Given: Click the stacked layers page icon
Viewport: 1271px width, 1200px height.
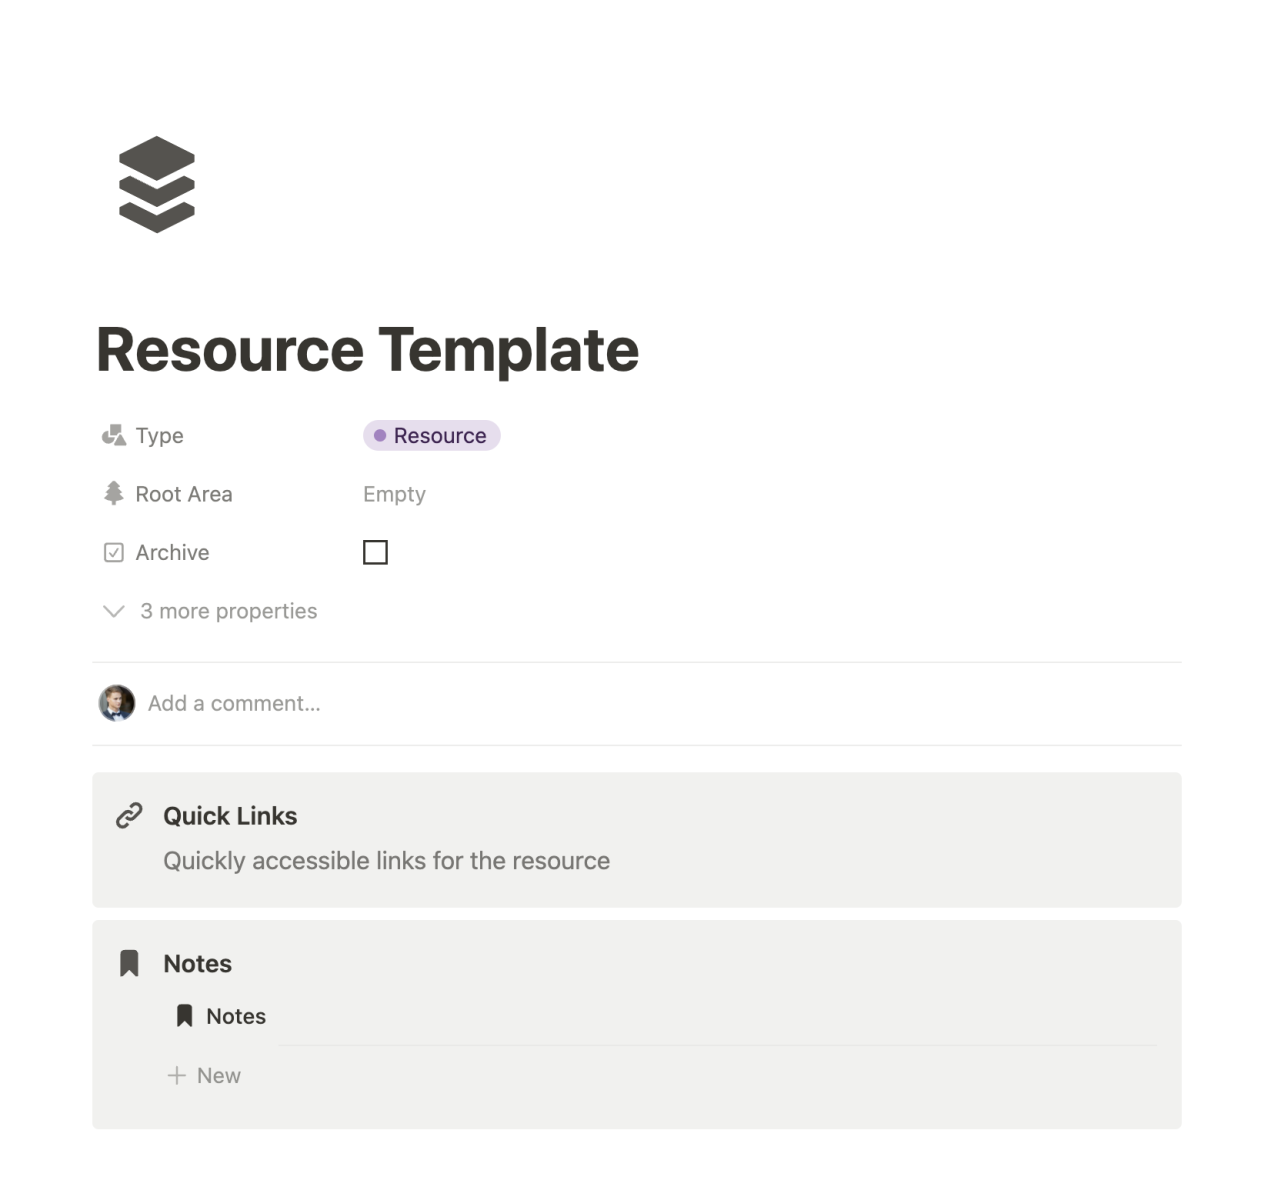Looking at the screenshot, I should click(x=157, y=185).
